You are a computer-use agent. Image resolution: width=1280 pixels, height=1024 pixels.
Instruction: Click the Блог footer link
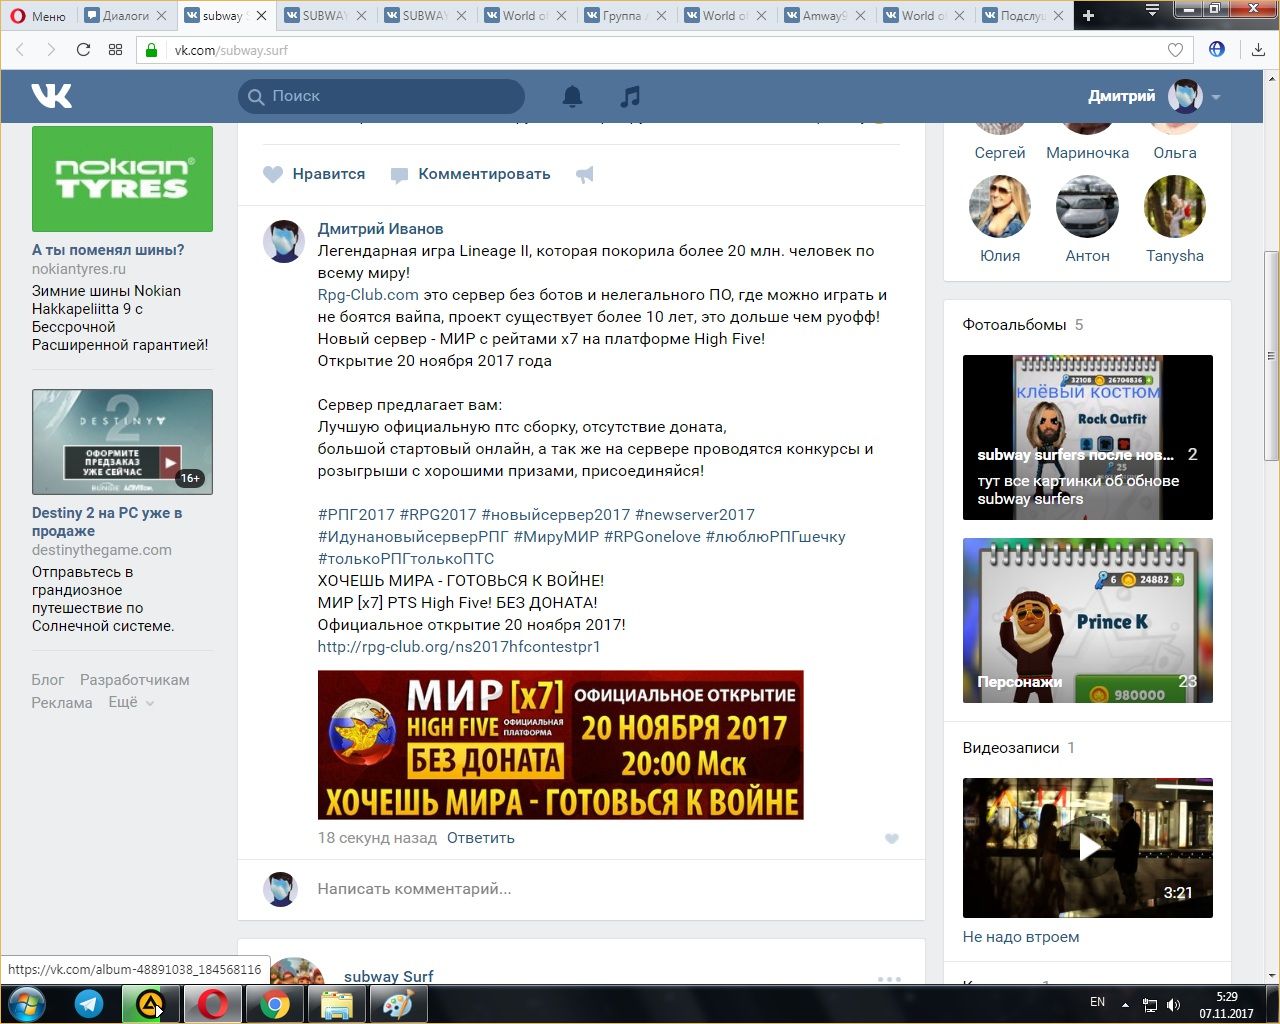[x=48, y=680]
